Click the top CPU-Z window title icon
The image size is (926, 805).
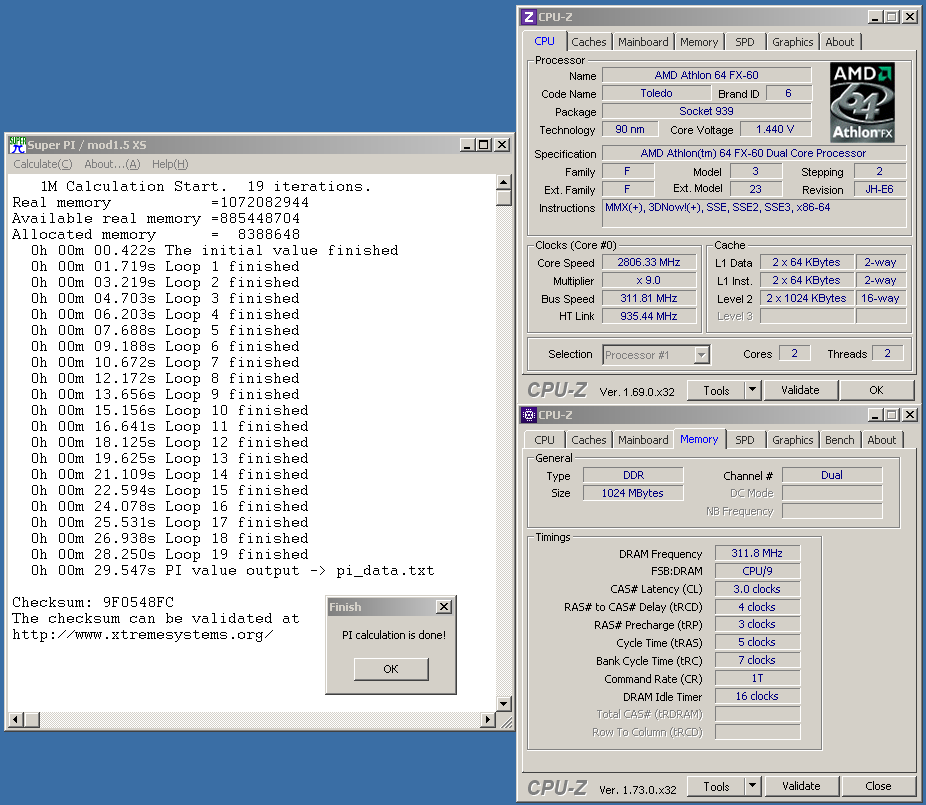click(529, 17)
